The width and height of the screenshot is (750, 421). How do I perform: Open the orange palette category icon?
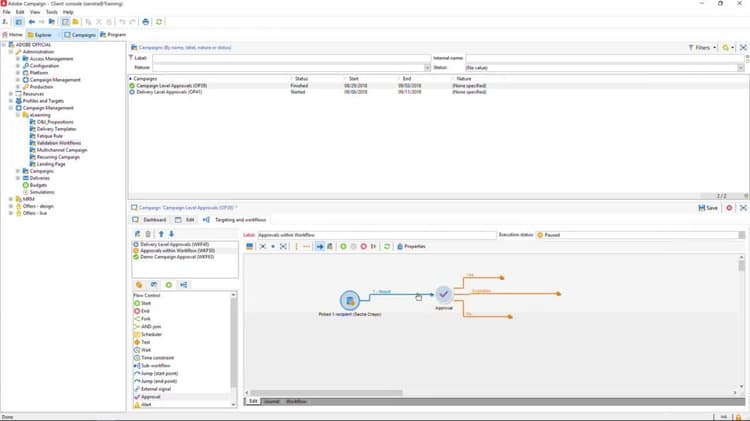pos(139,285)
